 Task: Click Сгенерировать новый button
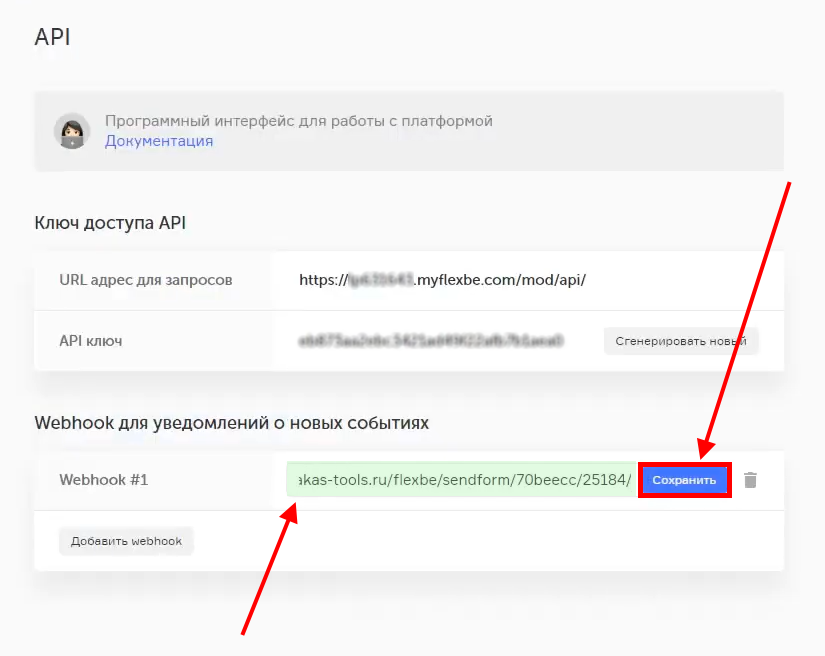pos(681,341)
